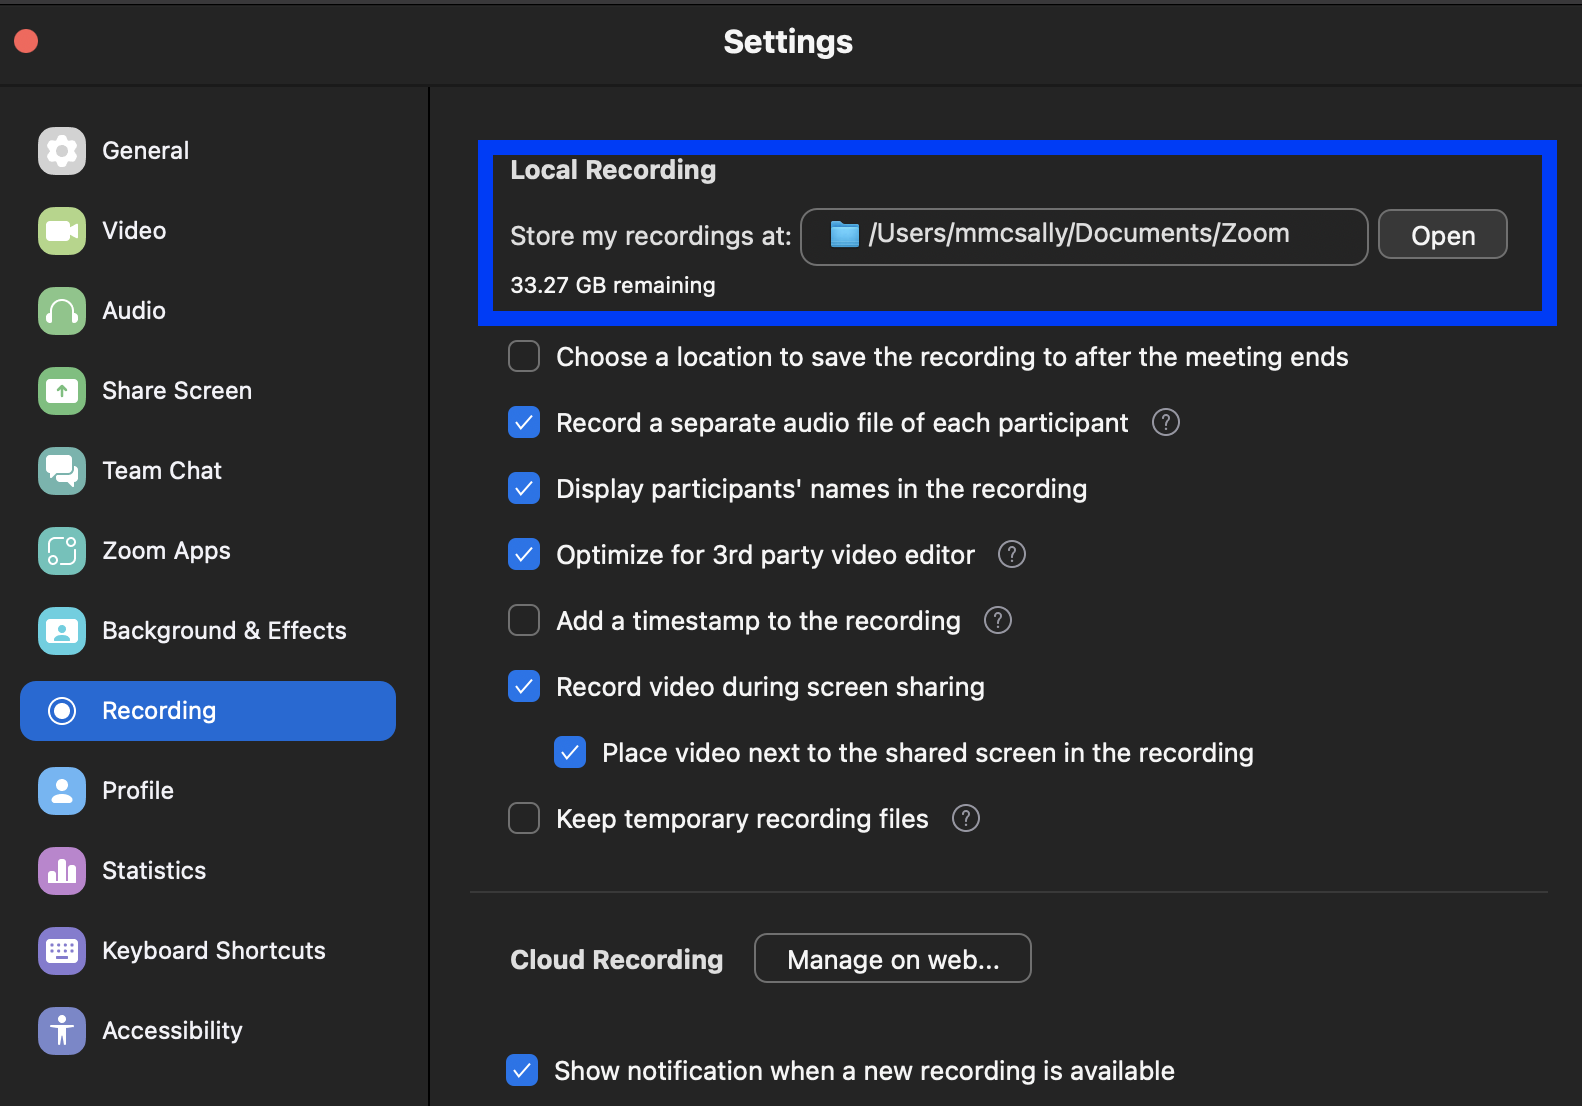Screen dimensions: 1582x1106
Task: Open the recordings folder path selector
Action: click(x=1083, y=236)
